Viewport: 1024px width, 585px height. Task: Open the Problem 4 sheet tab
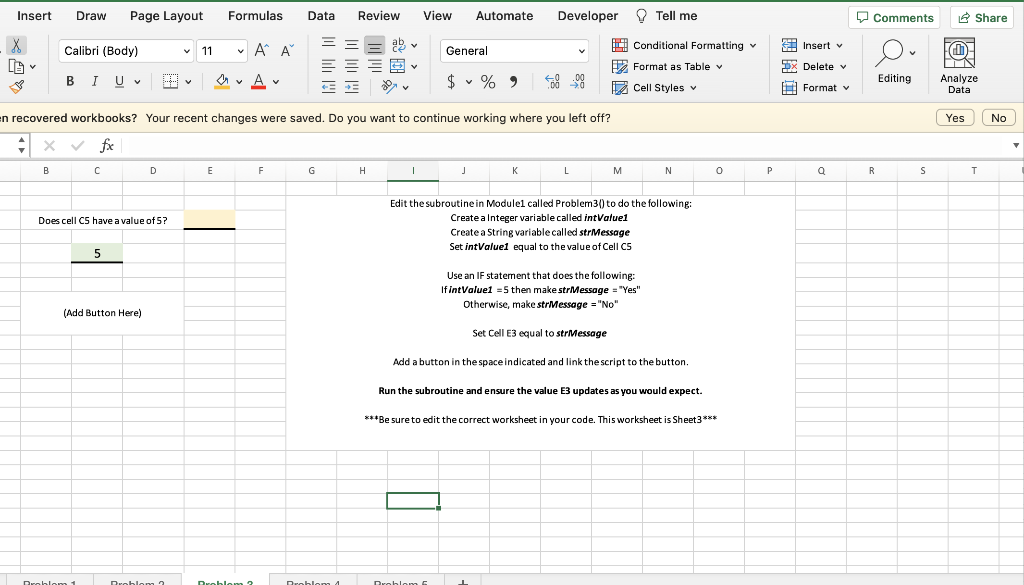(x=313, y=581)
